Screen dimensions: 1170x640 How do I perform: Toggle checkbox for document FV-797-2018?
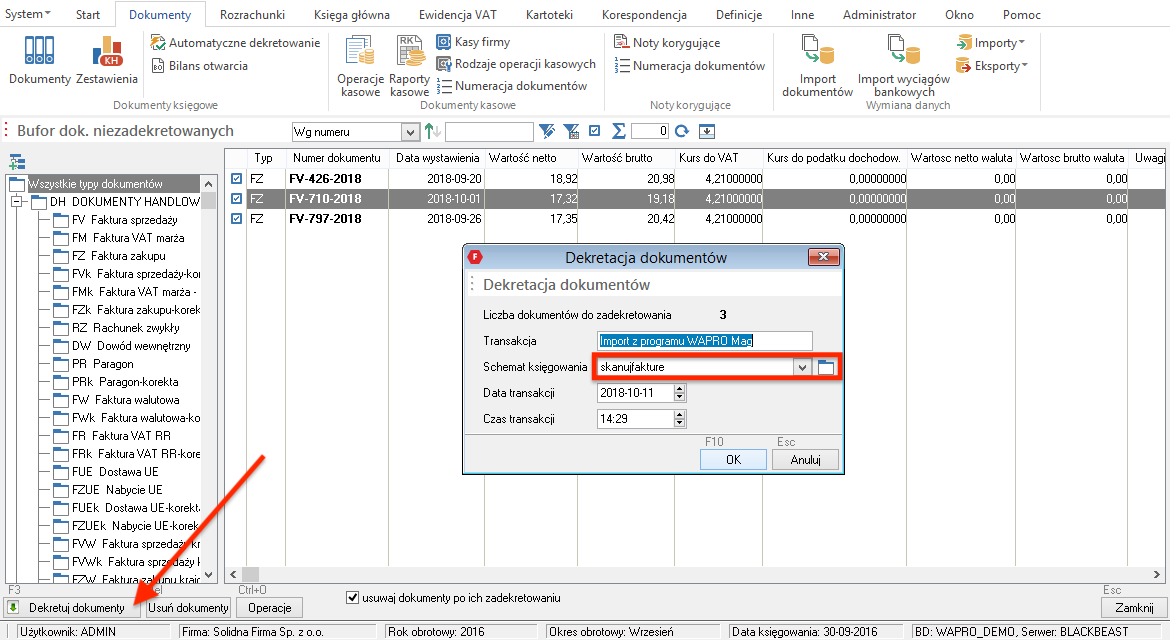tap(237, 218)
